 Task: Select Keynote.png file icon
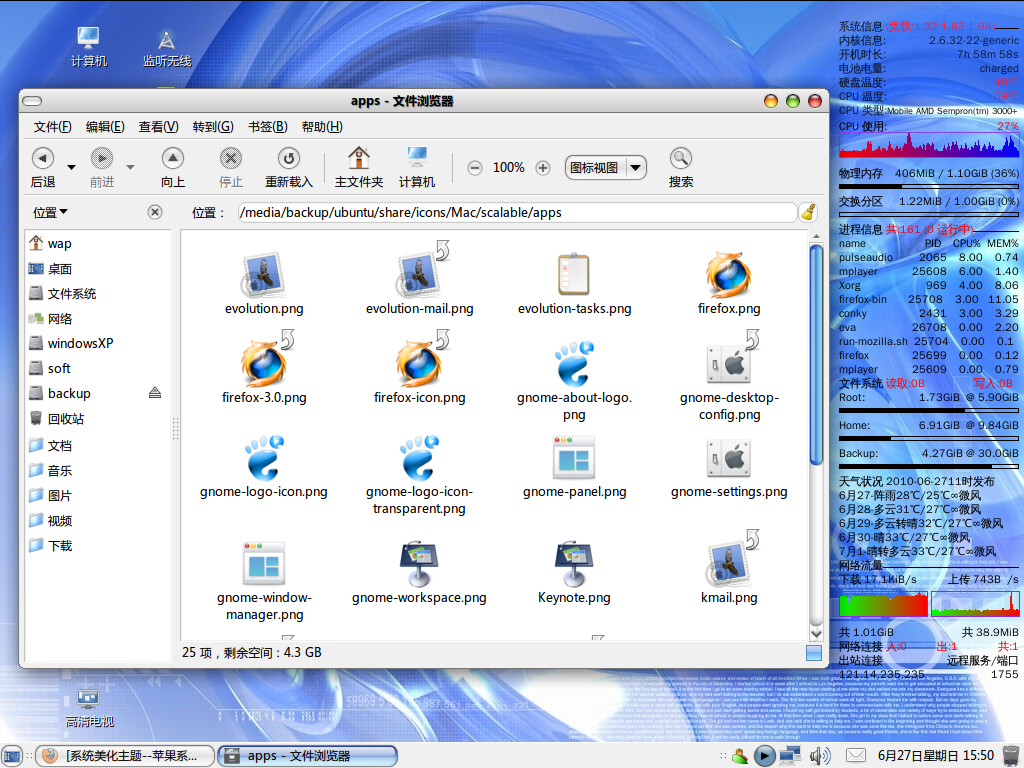click(x=574, y=563)
